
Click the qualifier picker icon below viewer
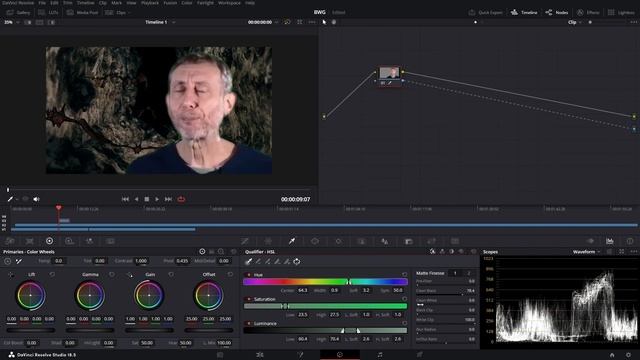tap(10, 199)
